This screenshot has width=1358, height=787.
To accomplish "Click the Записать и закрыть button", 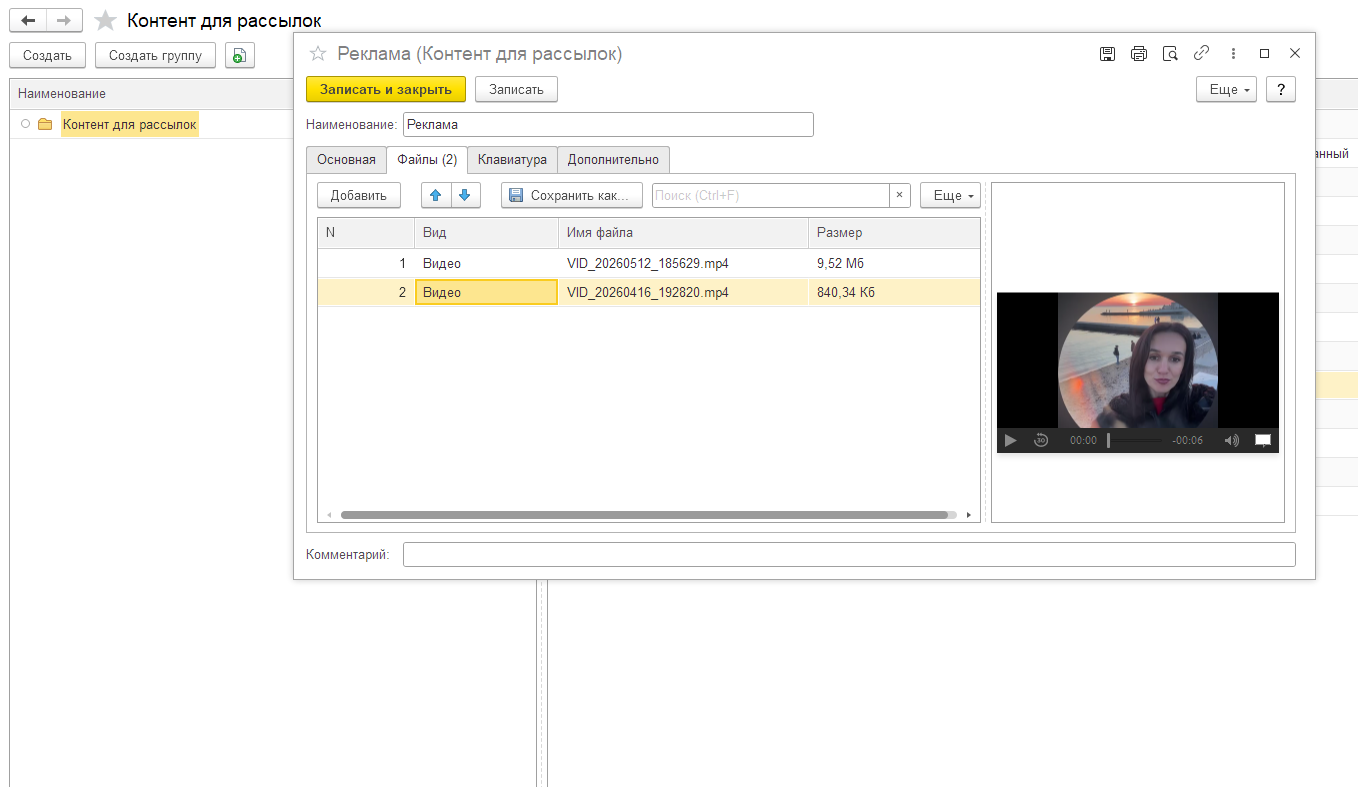I will pyautogui.click(x=386, y=89).
